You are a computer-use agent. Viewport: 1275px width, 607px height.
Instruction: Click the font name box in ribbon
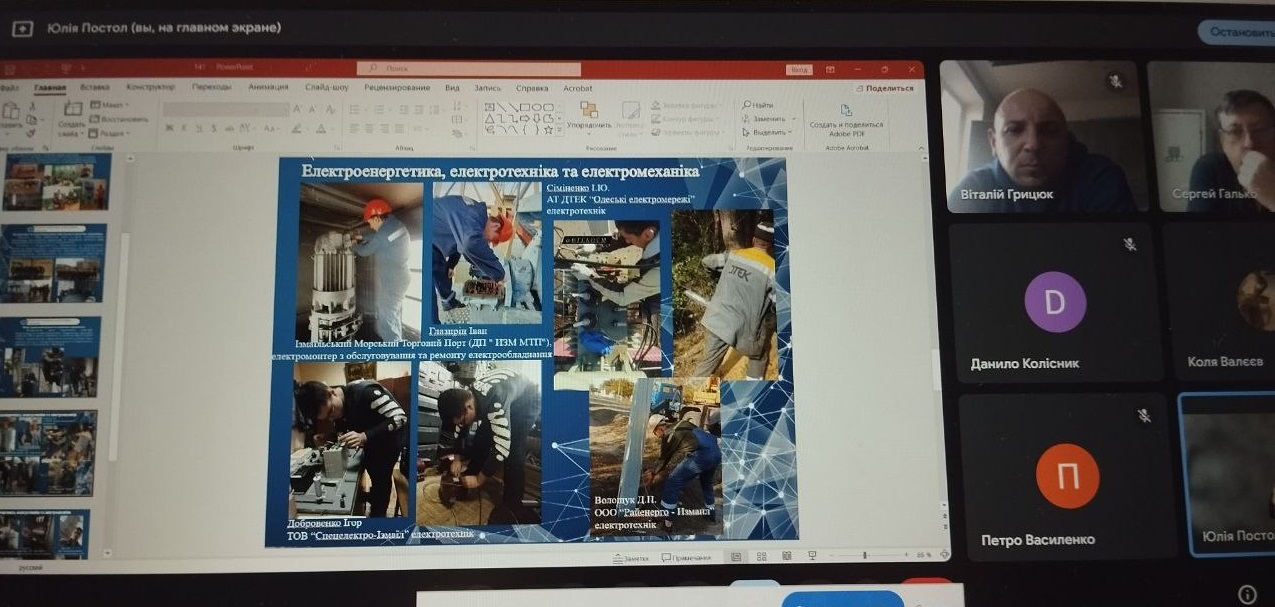[x=213, y=109]
